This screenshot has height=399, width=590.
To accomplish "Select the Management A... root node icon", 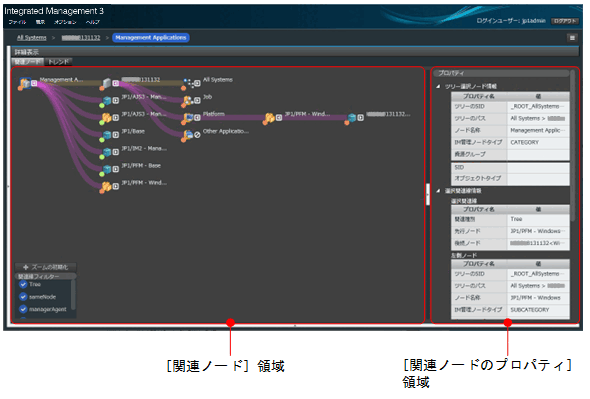I will pyautogui.click(x=25, y=83).
